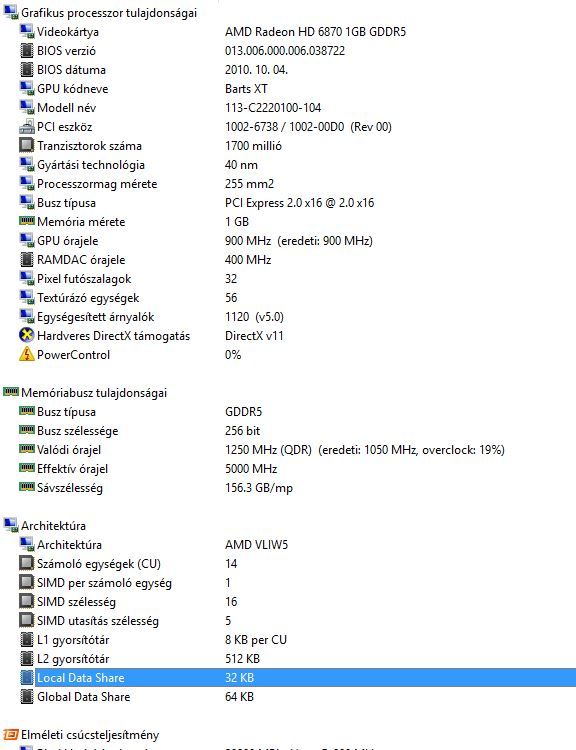Click the value Barts XT
This screenshot has width=576, height=750.
pos(246,88)
